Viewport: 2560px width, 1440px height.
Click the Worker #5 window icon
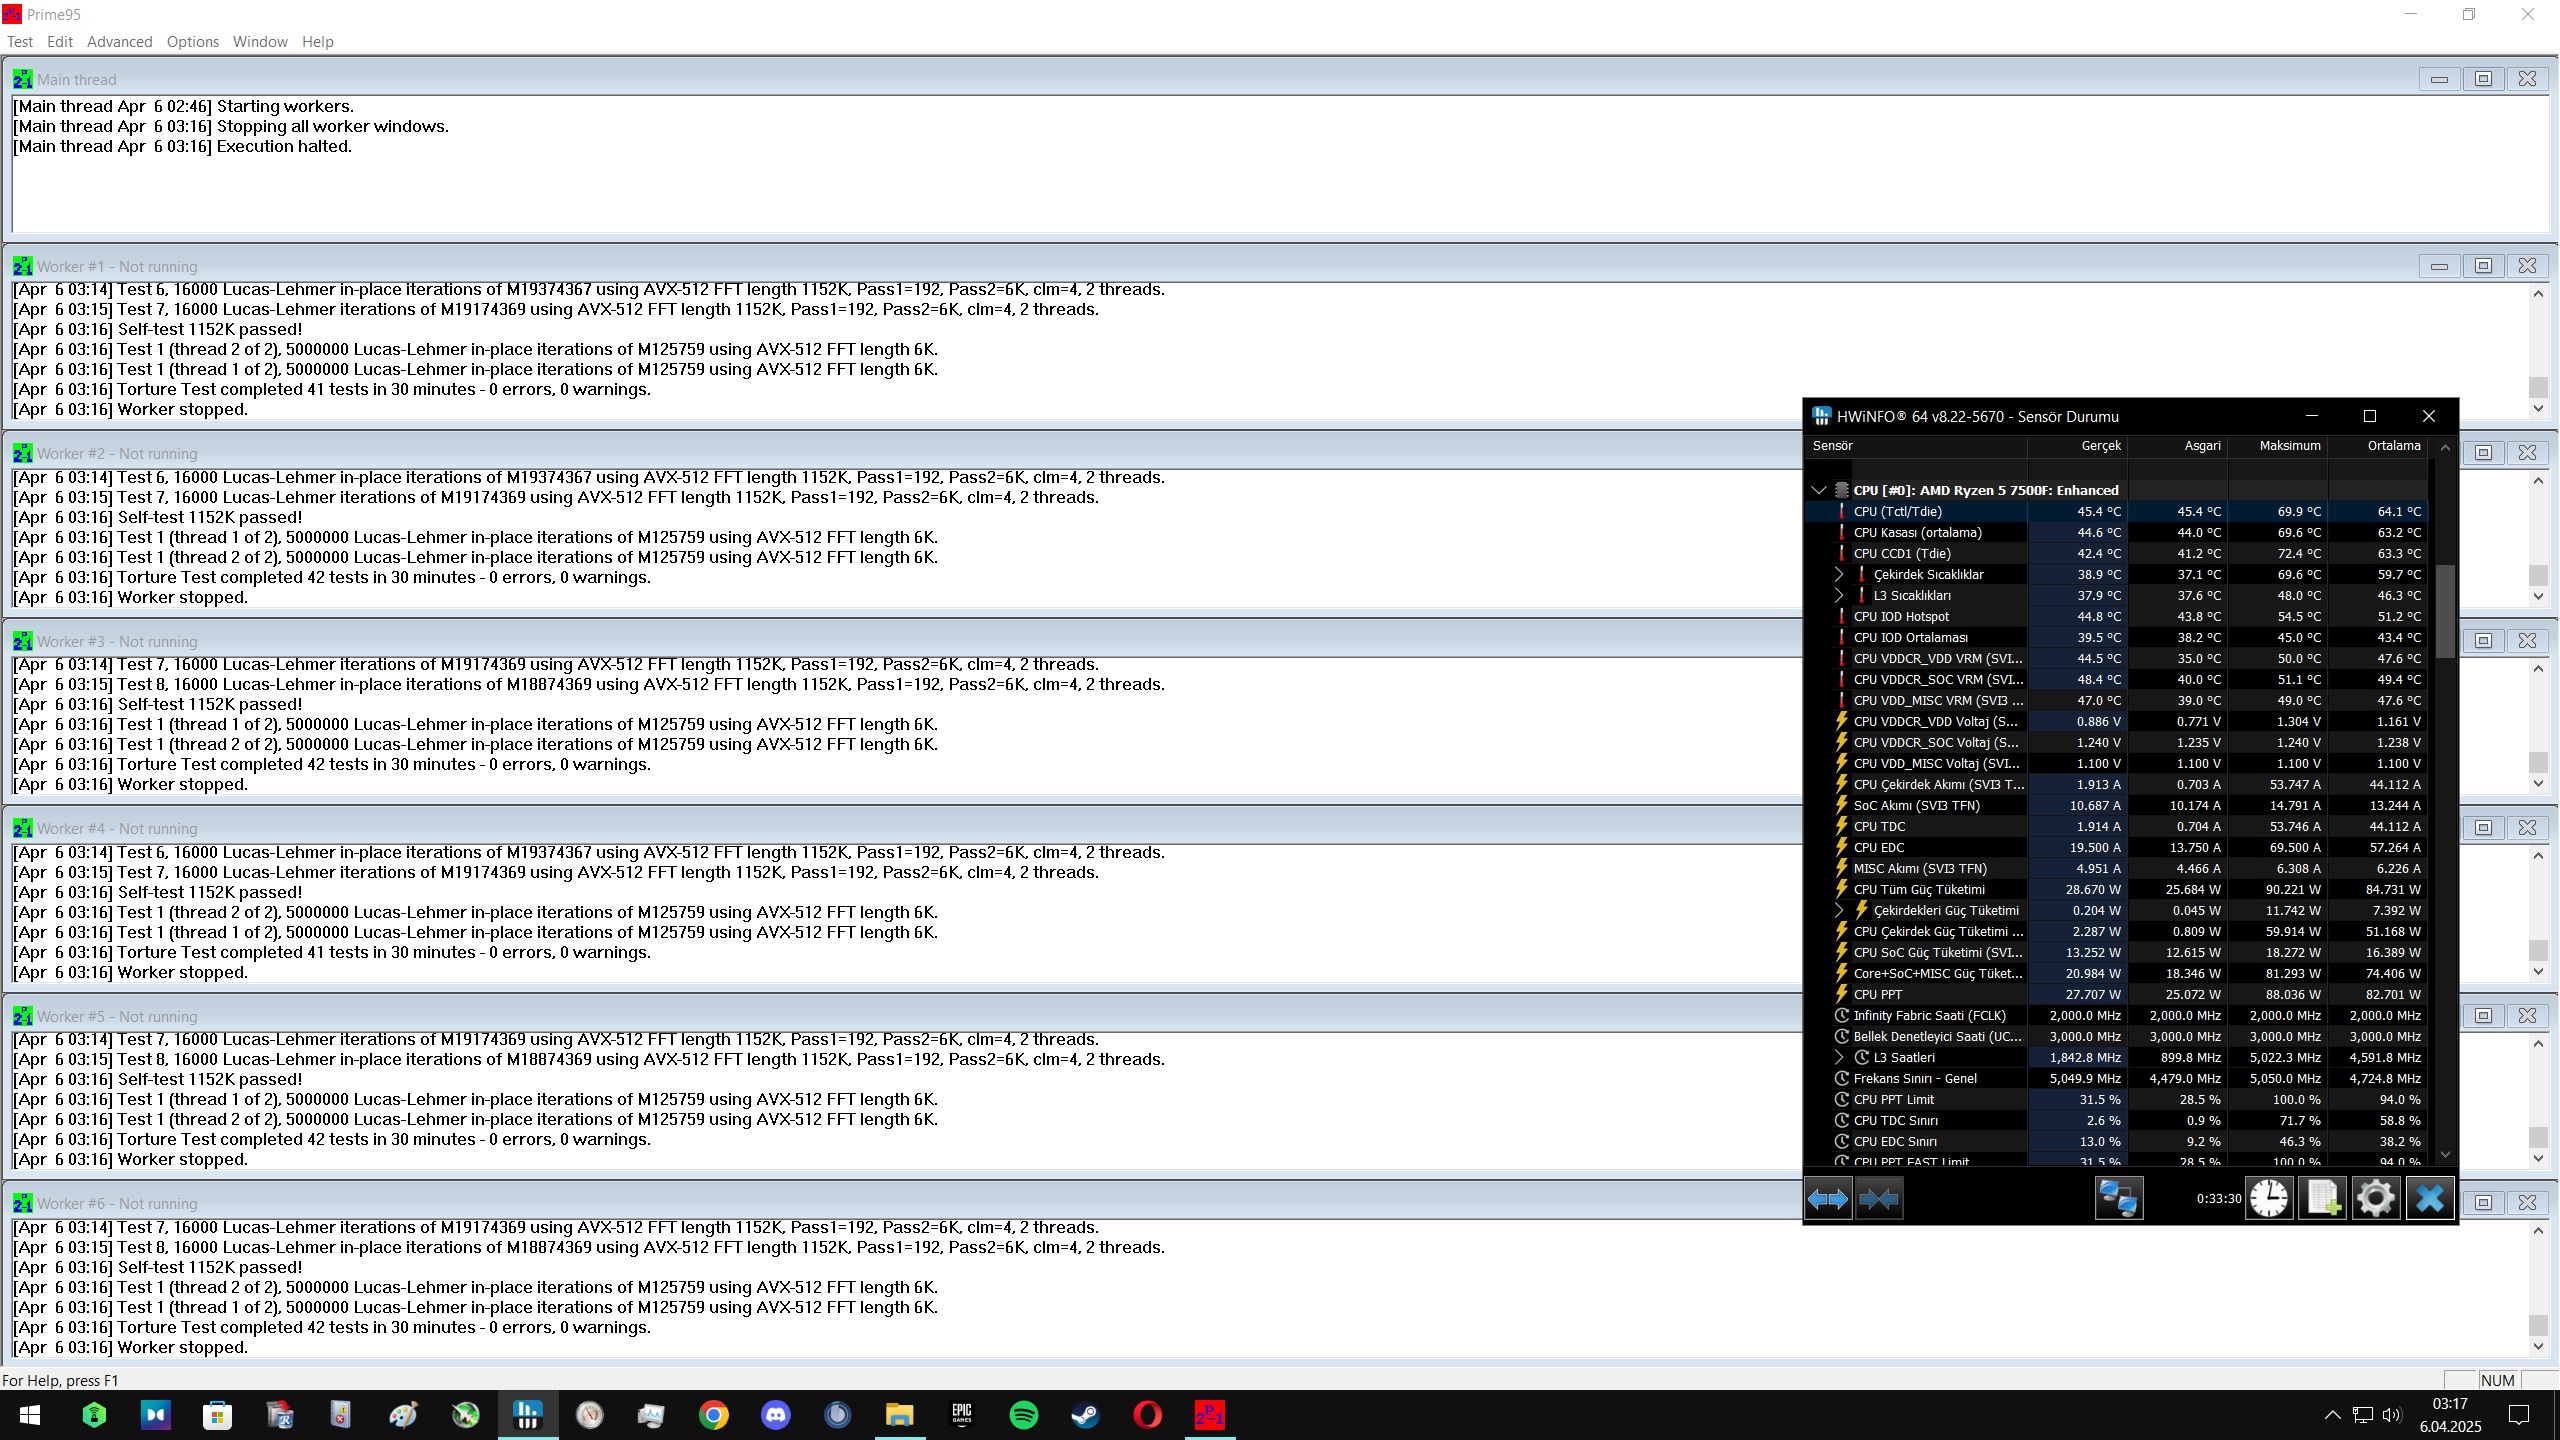click(22, 1016)
